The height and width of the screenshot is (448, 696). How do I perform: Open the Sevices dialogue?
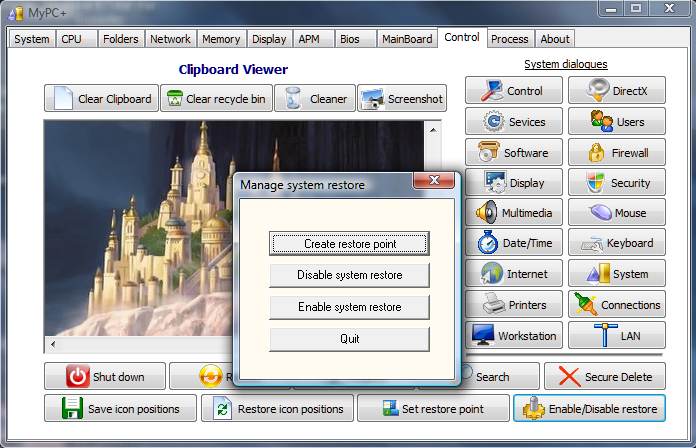coord(514,121)
